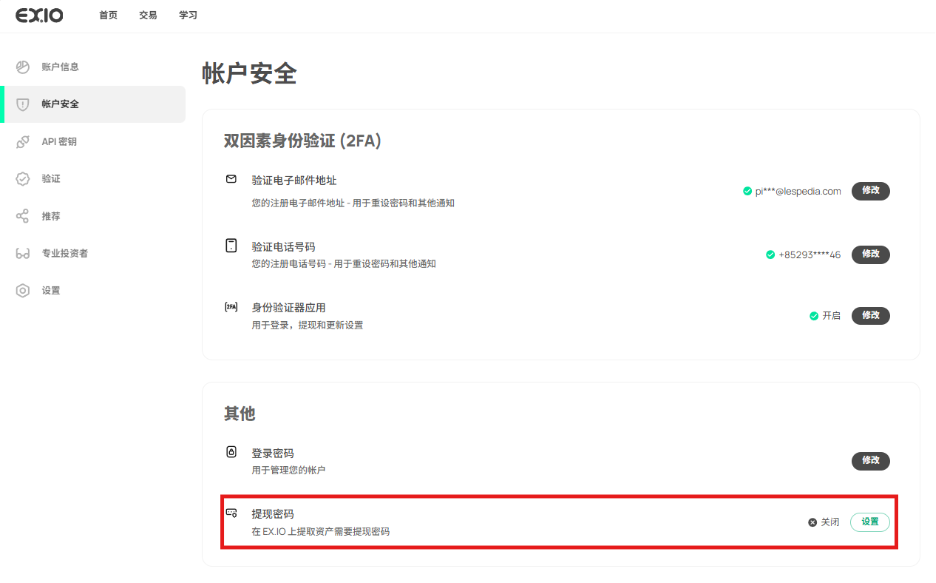Image resolution: width=936 pixels, height=583 pixels.
Task: Click the referral share icon
Action: (22, 216)
